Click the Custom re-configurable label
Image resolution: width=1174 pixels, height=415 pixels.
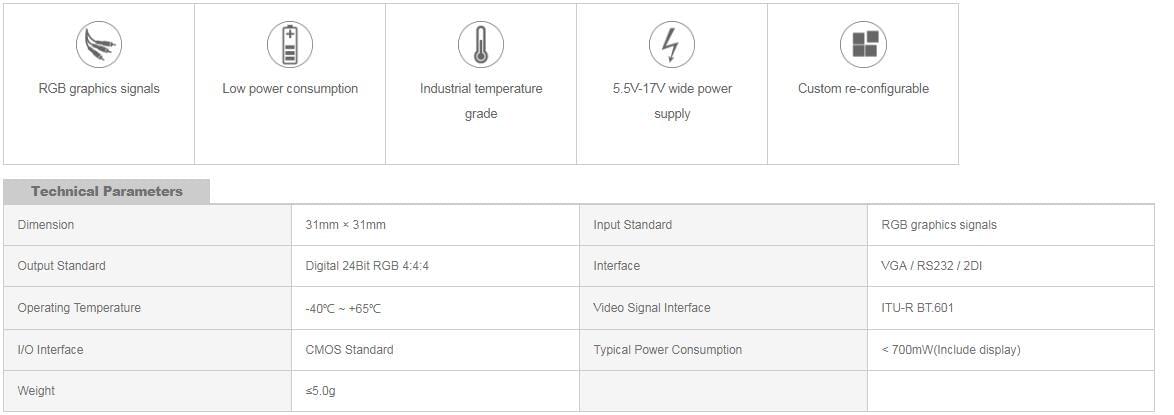coord(863,88)
